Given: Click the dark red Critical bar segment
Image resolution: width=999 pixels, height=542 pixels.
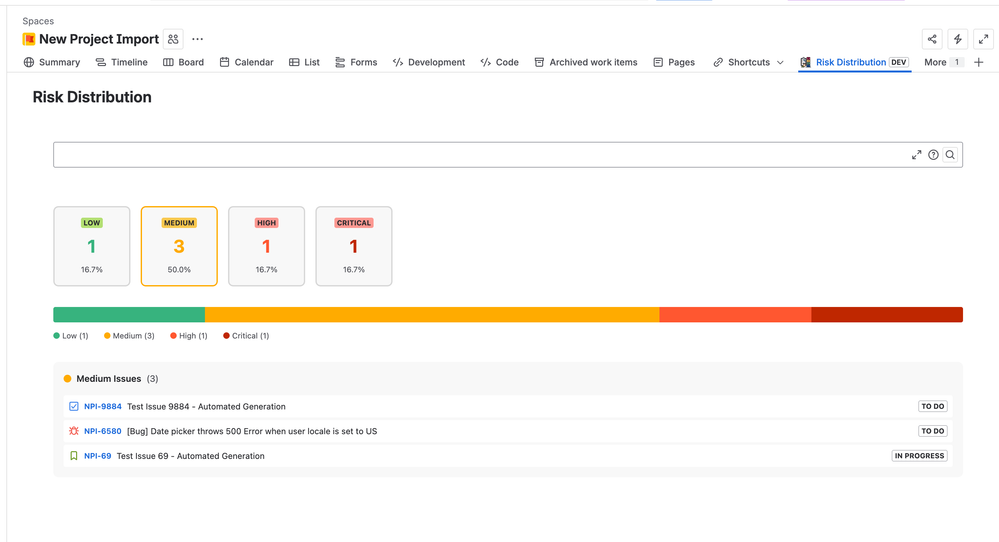Looking at the screenshot, I should [x=887, y=315].
